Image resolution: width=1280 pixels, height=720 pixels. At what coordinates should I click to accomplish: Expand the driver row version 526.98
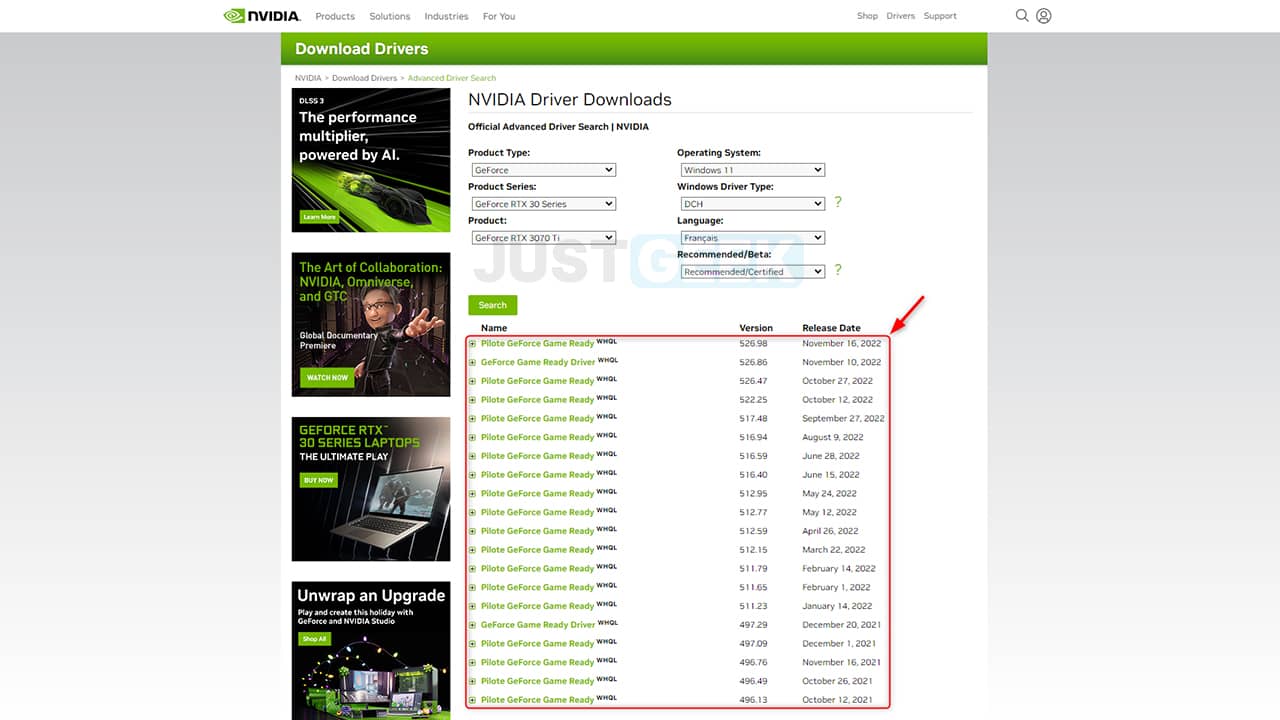473,344
